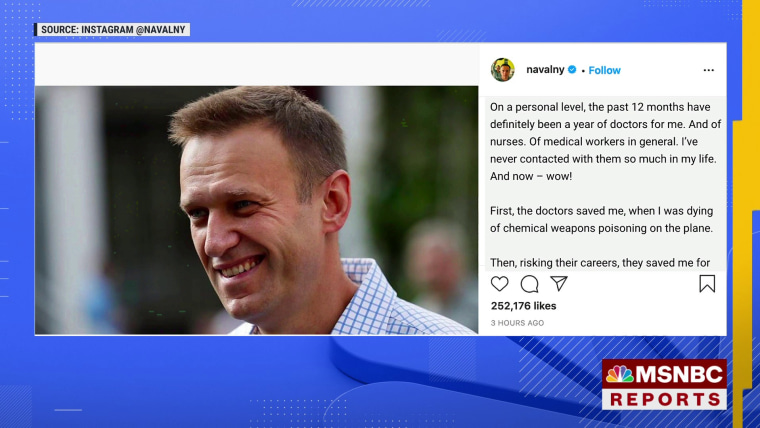Viewport: 760px width, 428px height.
Task: Click the MSNBC wordmark
Action: coord(679,374)
